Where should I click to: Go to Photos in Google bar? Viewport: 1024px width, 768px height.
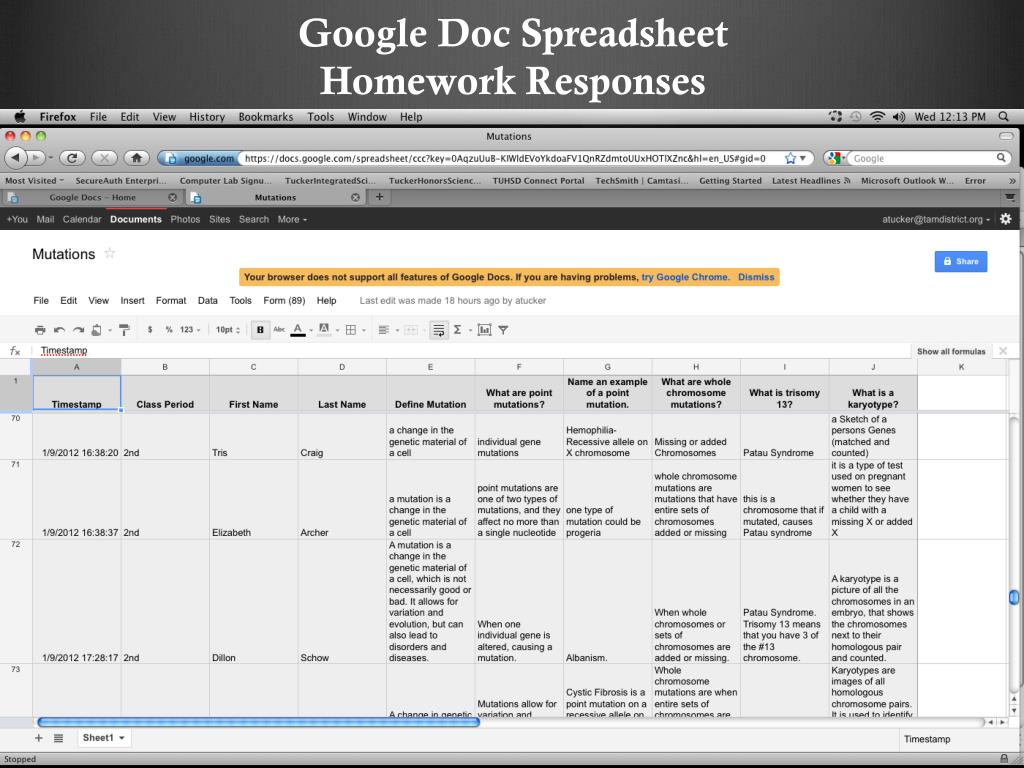tap(185, 219)
